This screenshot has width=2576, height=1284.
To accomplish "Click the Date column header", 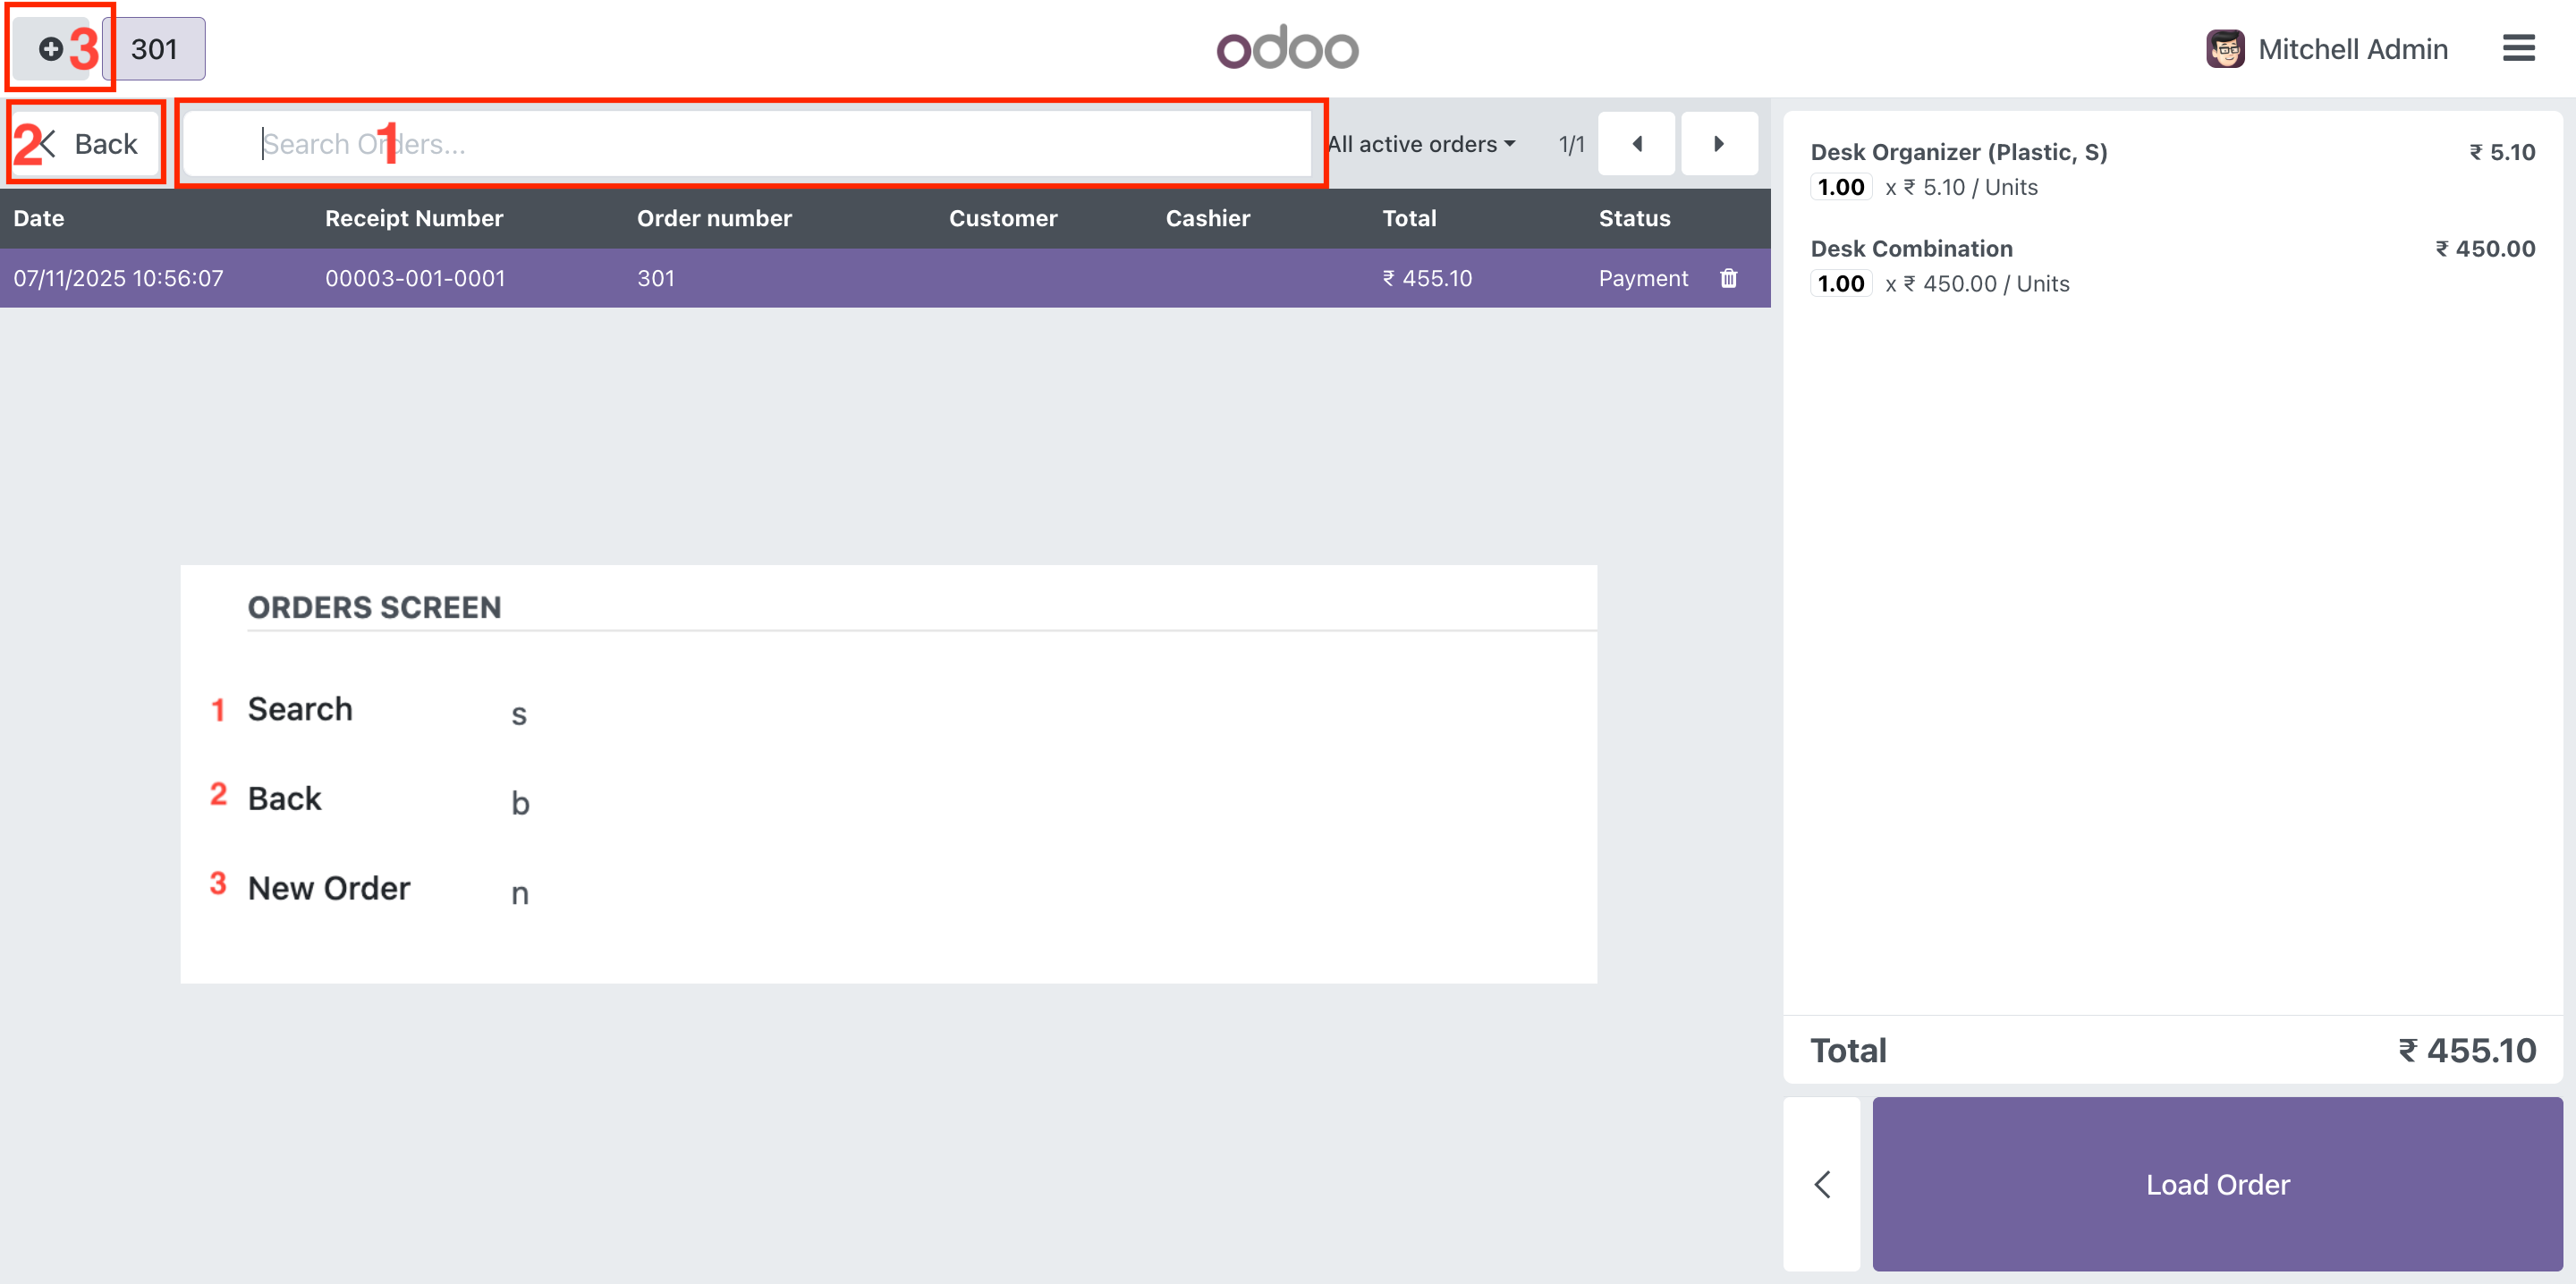I will click(39, 218).
